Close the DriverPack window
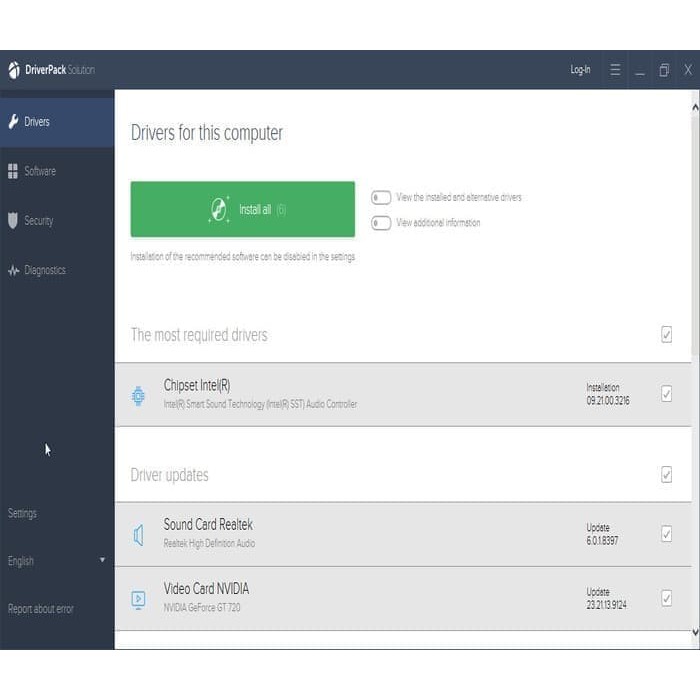The height and width of the screenshot is (700, 700). point(688,70)
